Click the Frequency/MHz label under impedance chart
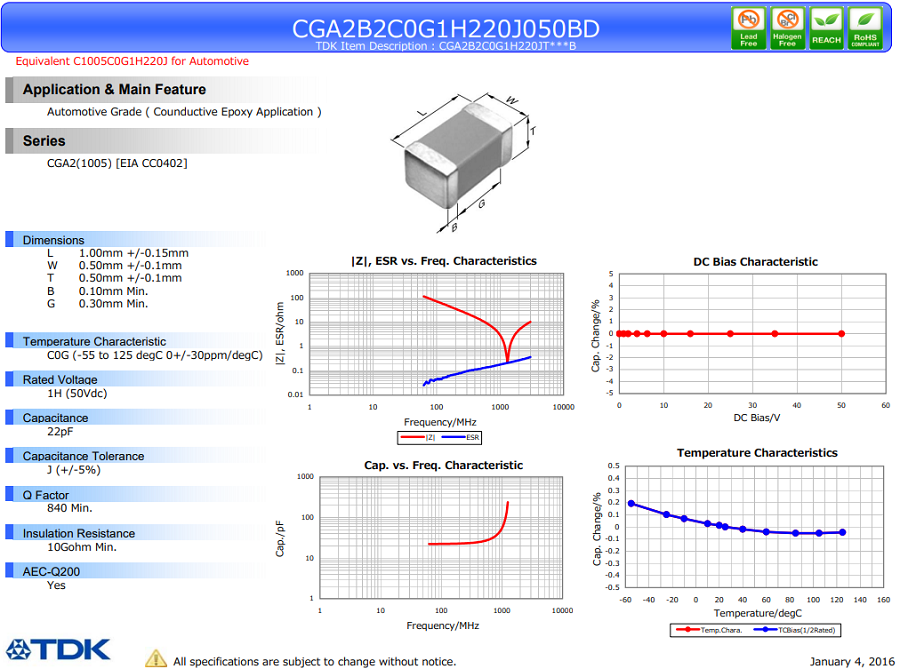The width and height of the screenshot is (900, 669). (x=440, y=422)
